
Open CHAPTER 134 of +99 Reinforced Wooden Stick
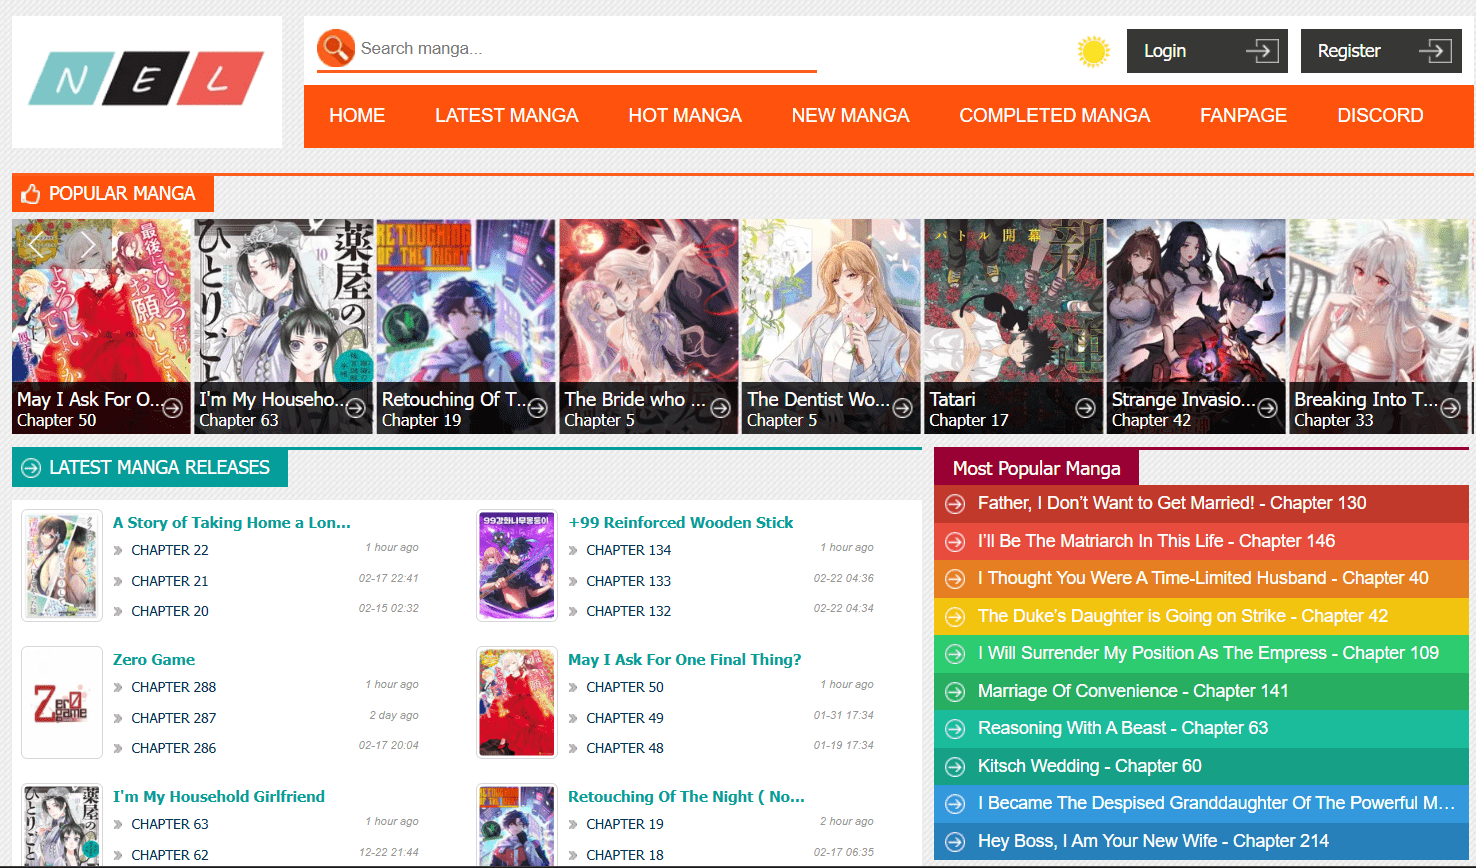(629, 550)
